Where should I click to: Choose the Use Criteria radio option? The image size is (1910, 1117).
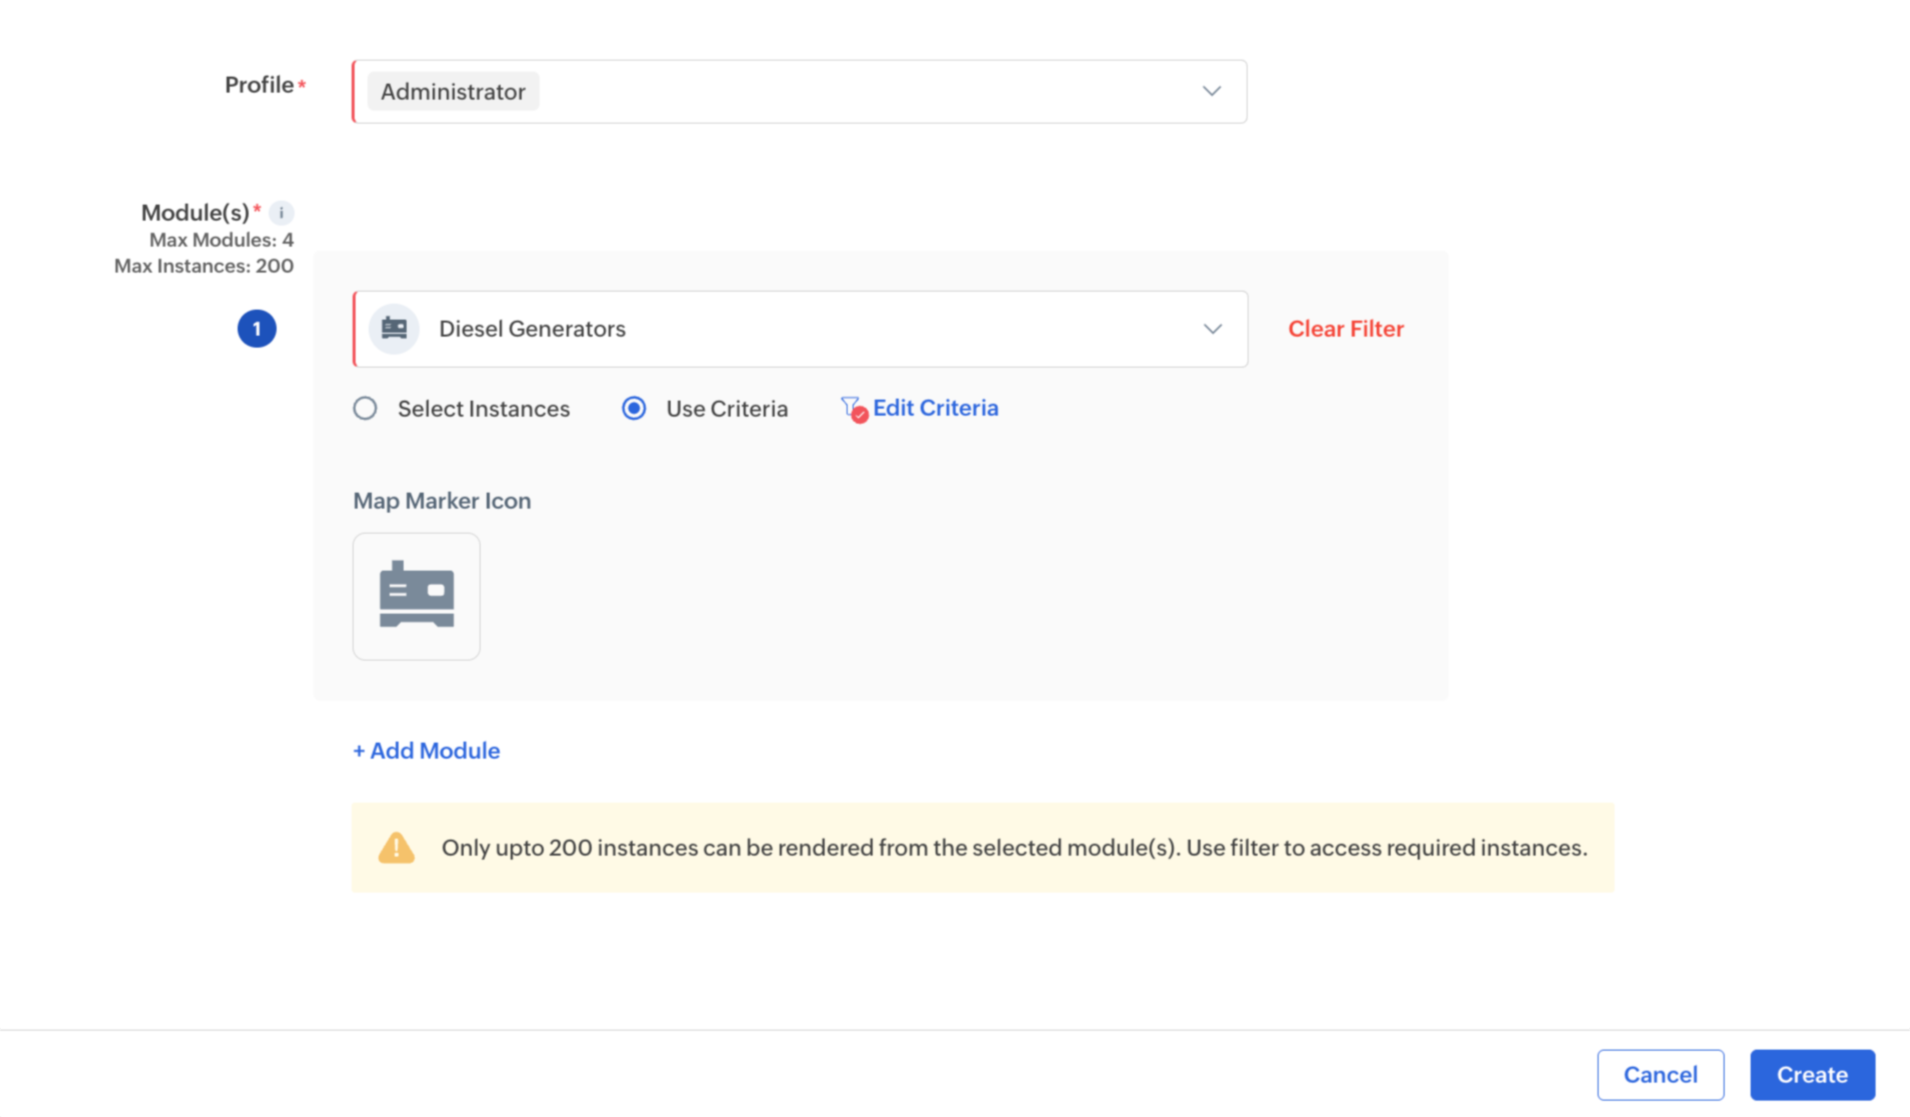coord(634,408)
